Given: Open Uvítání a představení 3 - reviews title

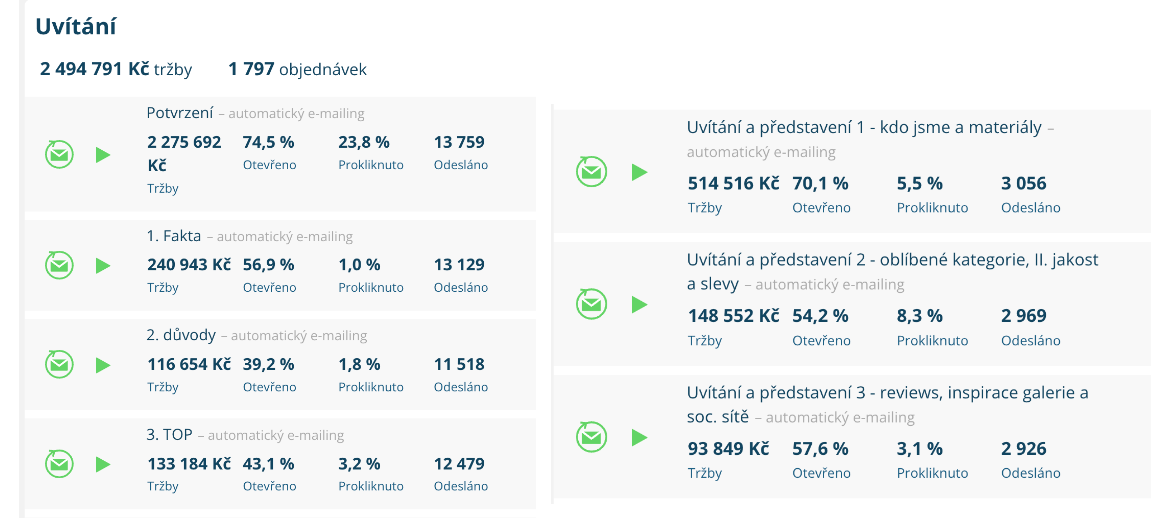Looking at the screenshot, I should [887, 392].
